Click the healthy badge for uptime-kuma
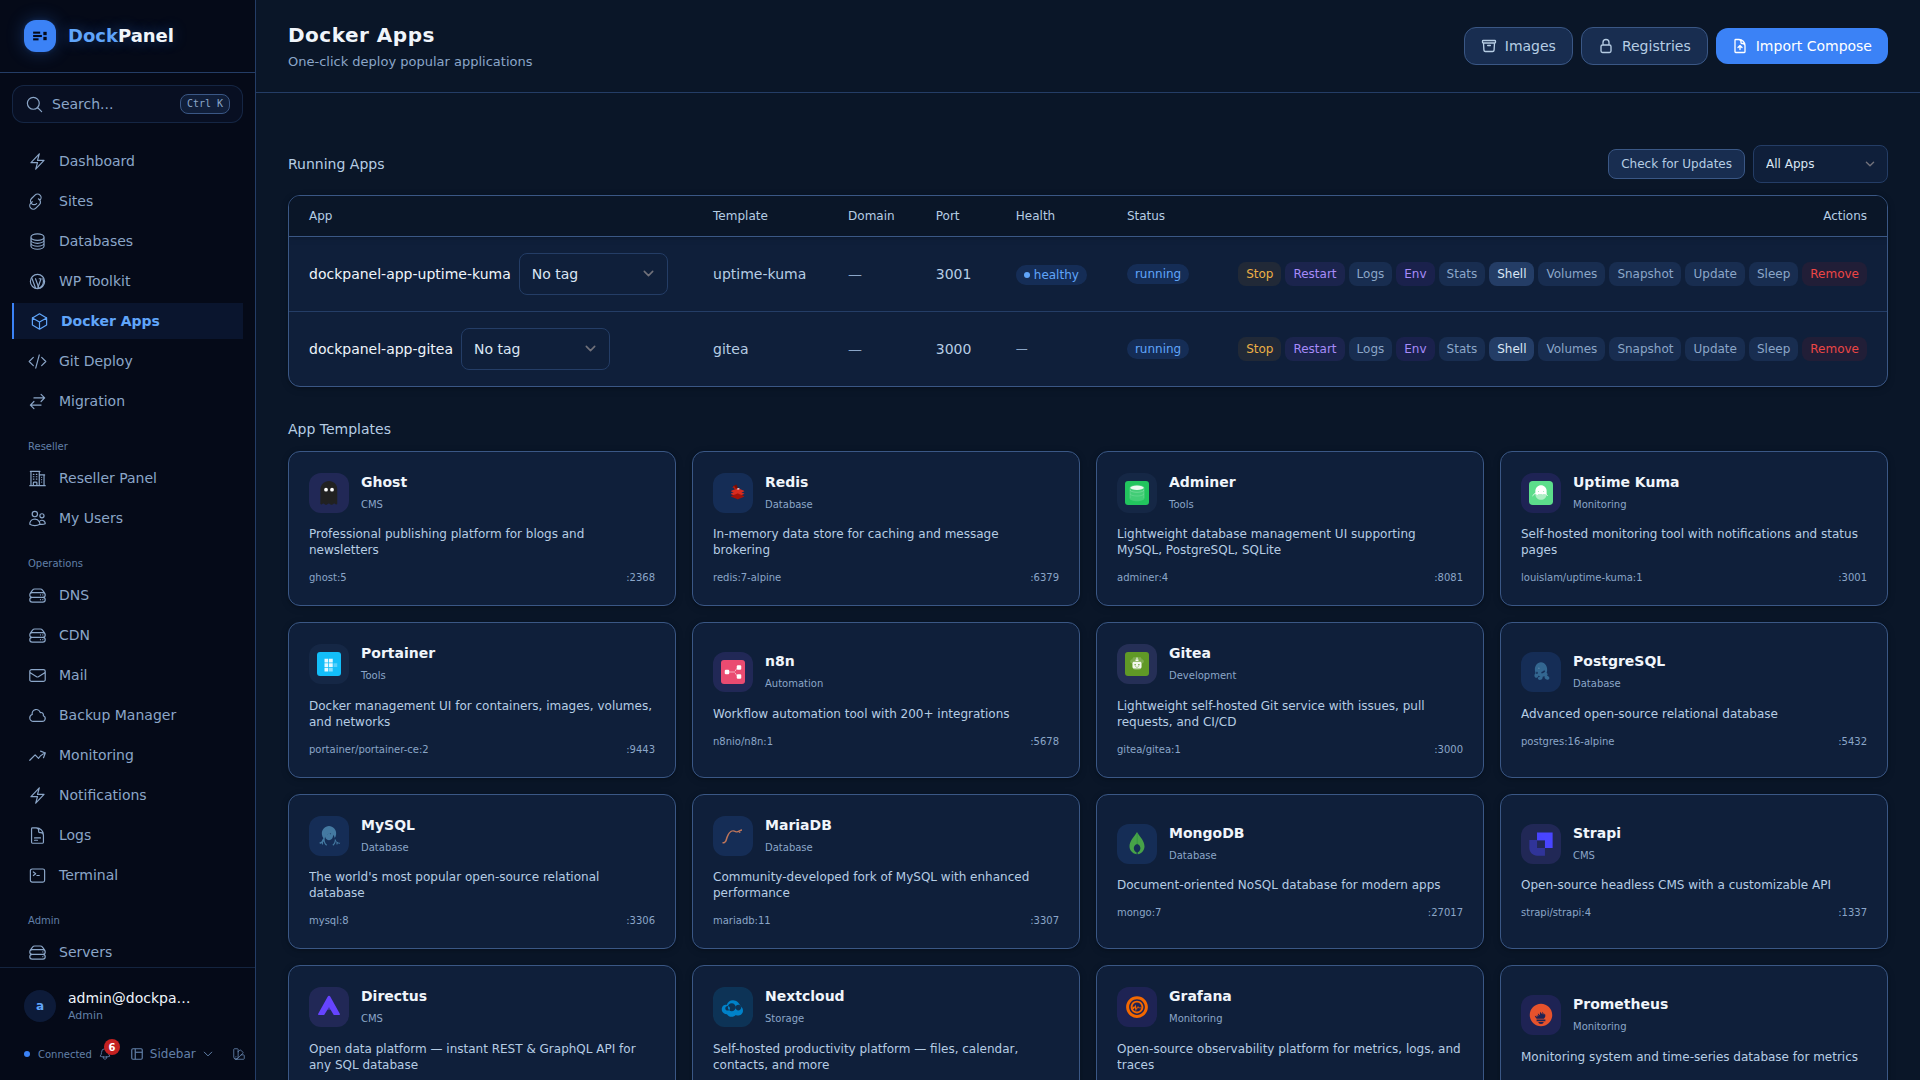 [x=1051, y=275]
